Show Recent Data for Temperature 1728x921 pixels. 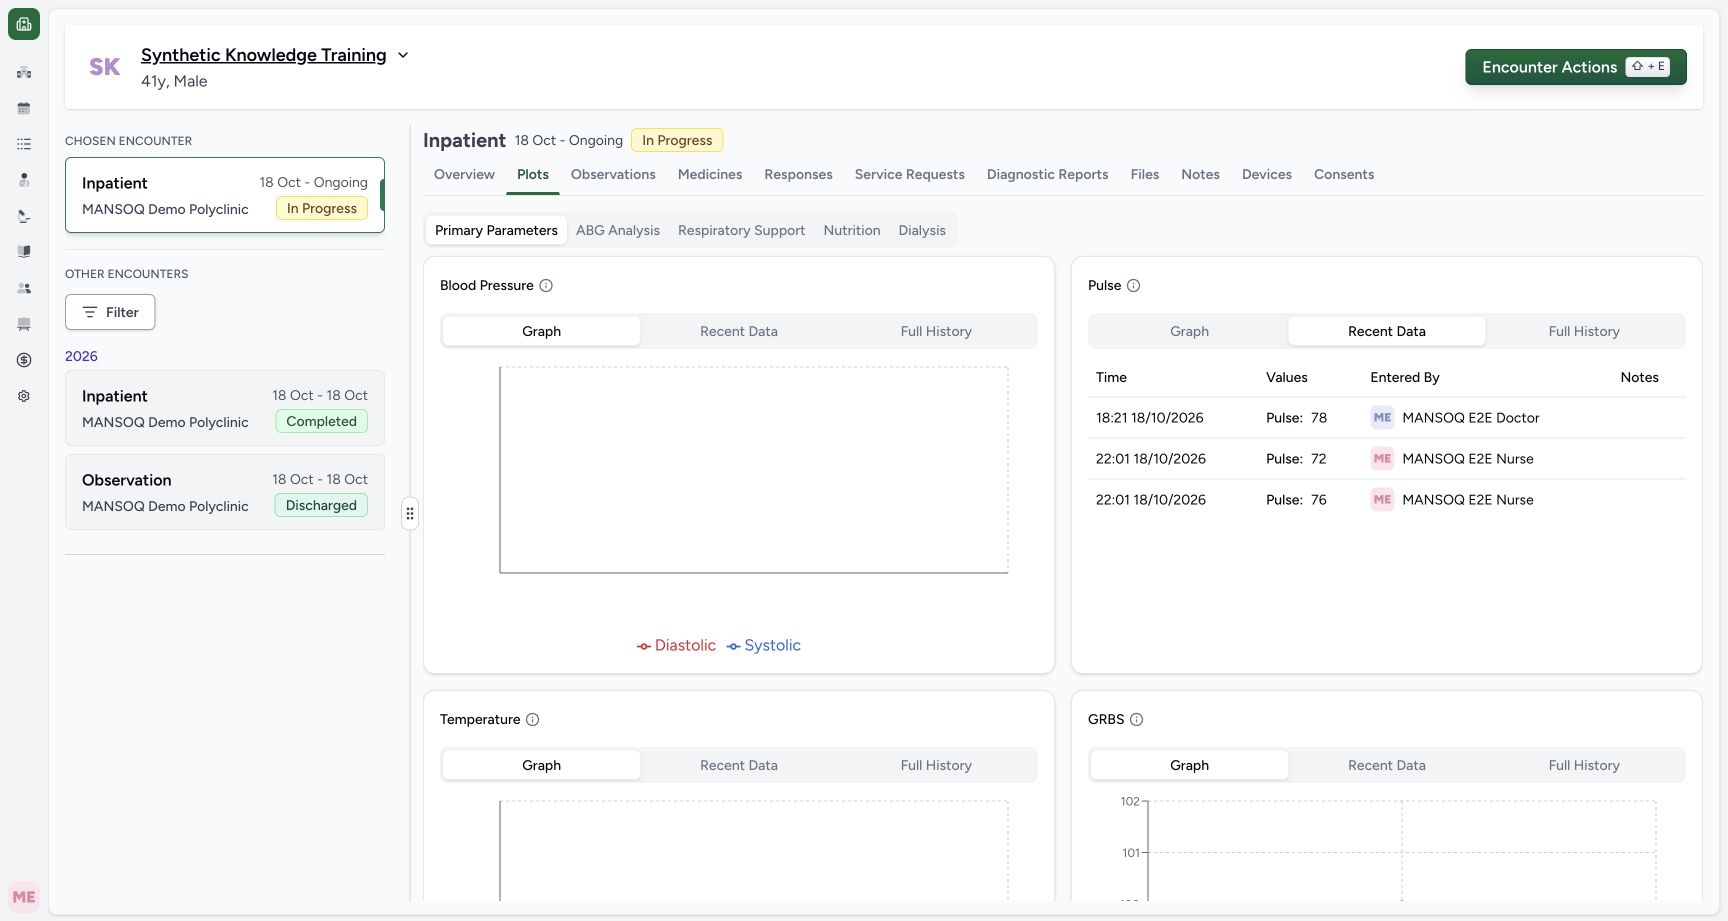tap(739, 765)
